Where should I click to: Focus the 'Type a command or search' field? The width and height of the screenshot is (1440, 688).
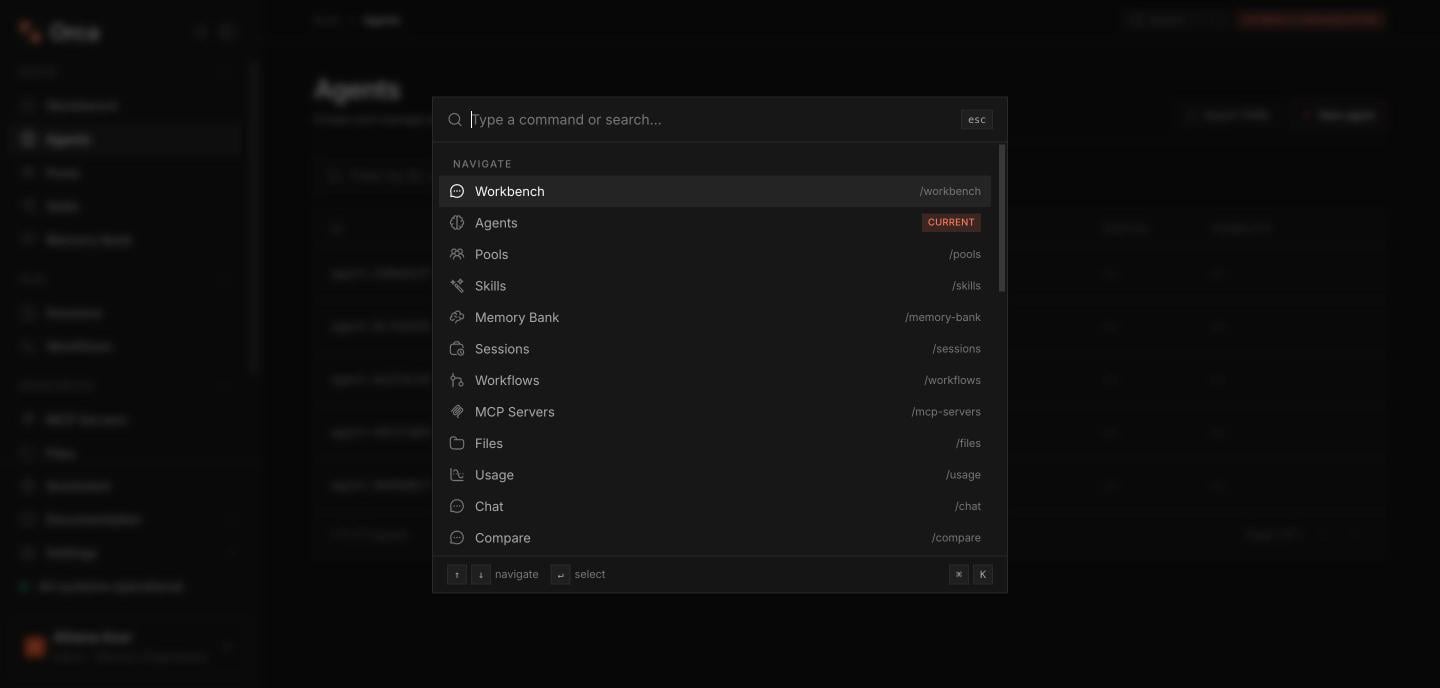[x=710, y=120]
